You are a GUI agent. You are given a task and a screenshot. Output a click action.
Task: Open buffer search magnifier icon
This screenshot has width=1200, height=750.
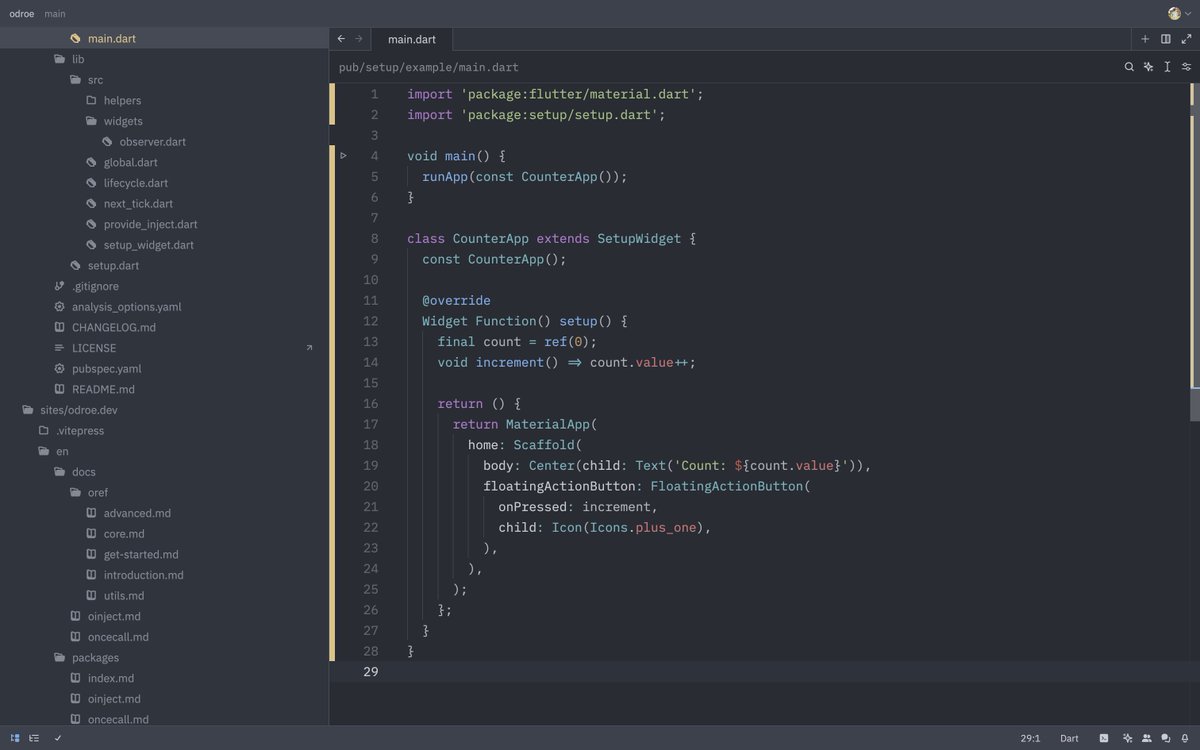1129,67
